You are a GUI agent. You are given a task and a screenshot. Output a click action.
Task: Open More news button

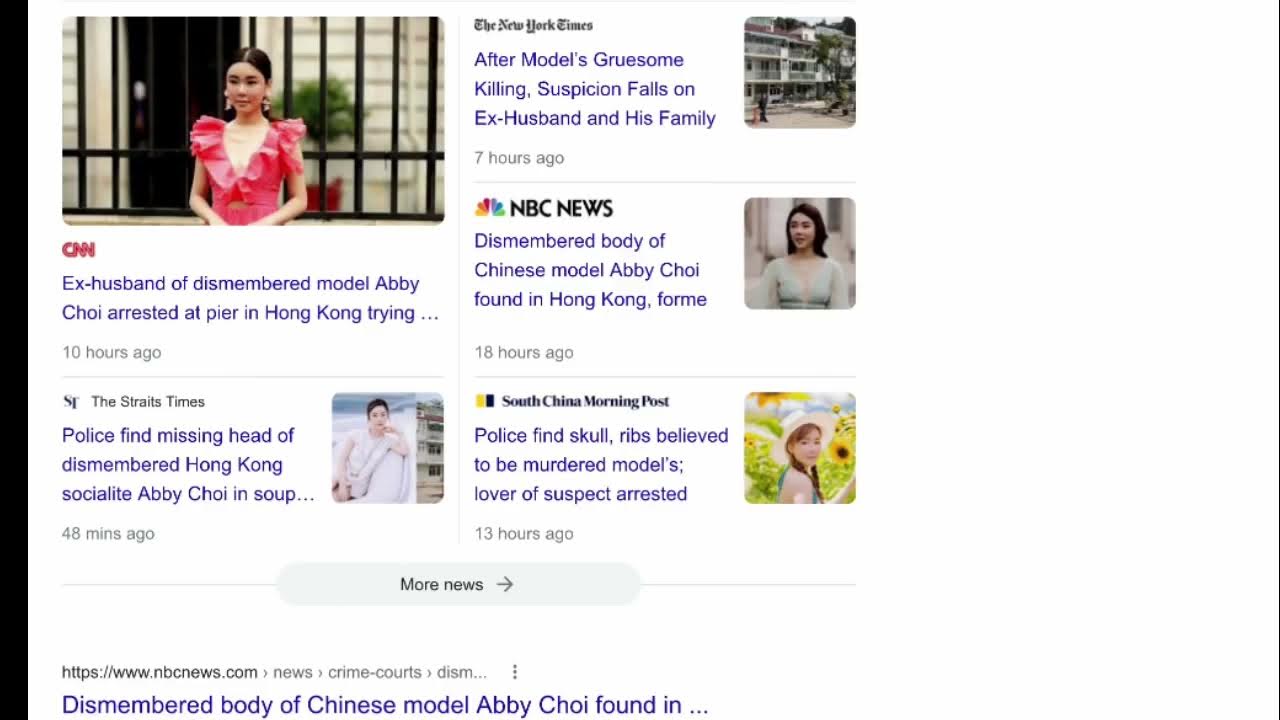tap(458, 584)
